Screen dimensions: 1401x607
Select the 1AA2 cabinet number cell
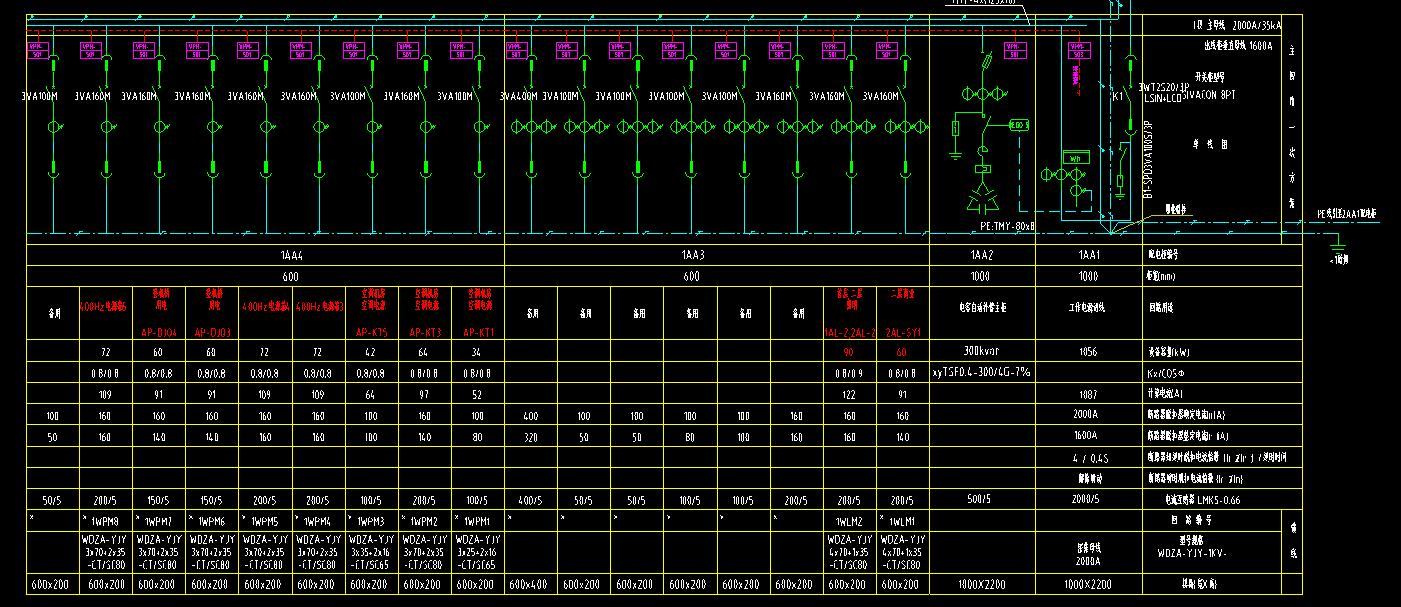point(981,256)
